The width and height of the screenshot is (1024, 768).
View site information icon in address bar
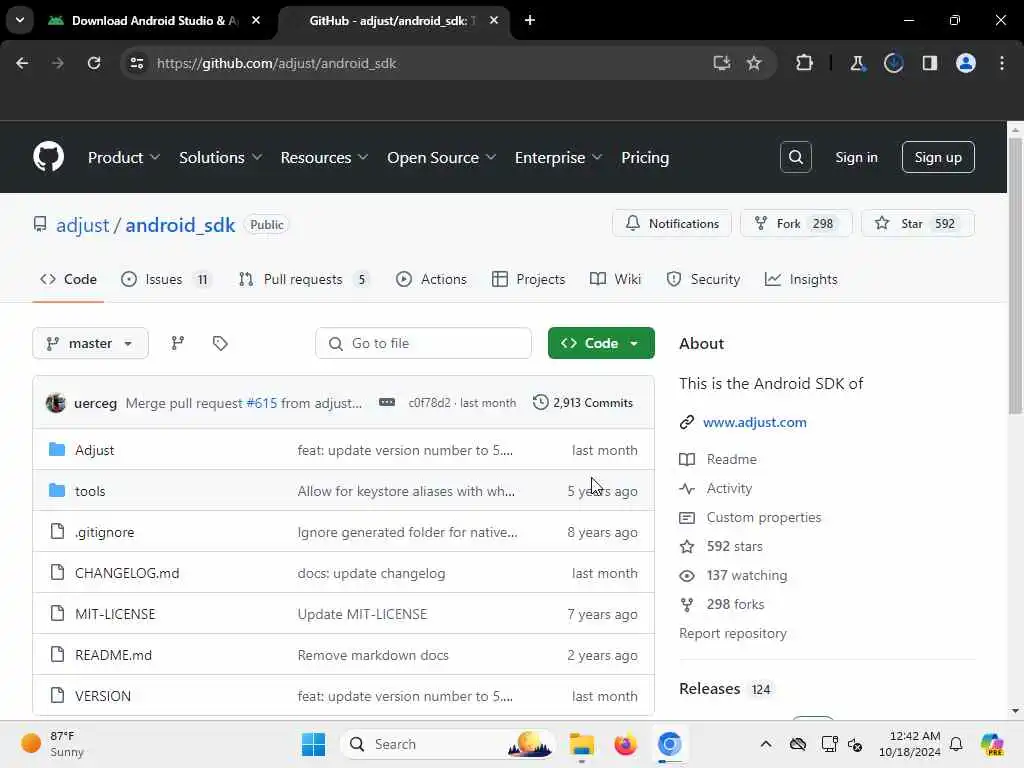137,63
